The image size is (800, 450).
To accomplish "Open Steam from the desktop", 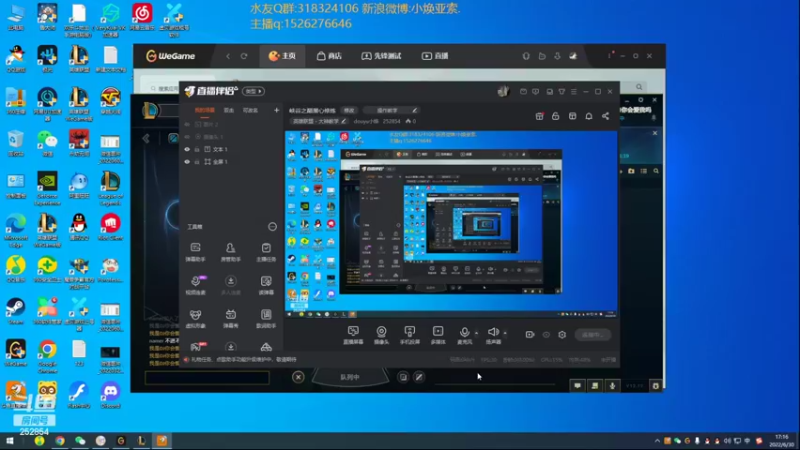I will coord(16,312).
